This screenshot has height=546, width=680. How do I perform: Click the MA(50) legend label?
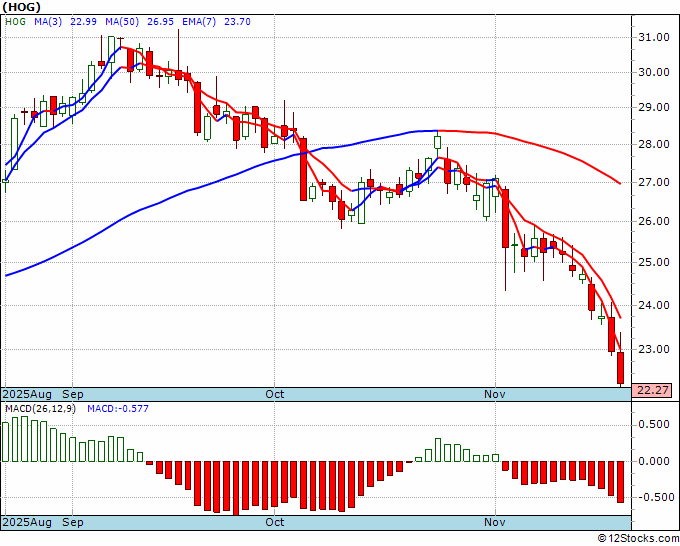click(122, 22)
